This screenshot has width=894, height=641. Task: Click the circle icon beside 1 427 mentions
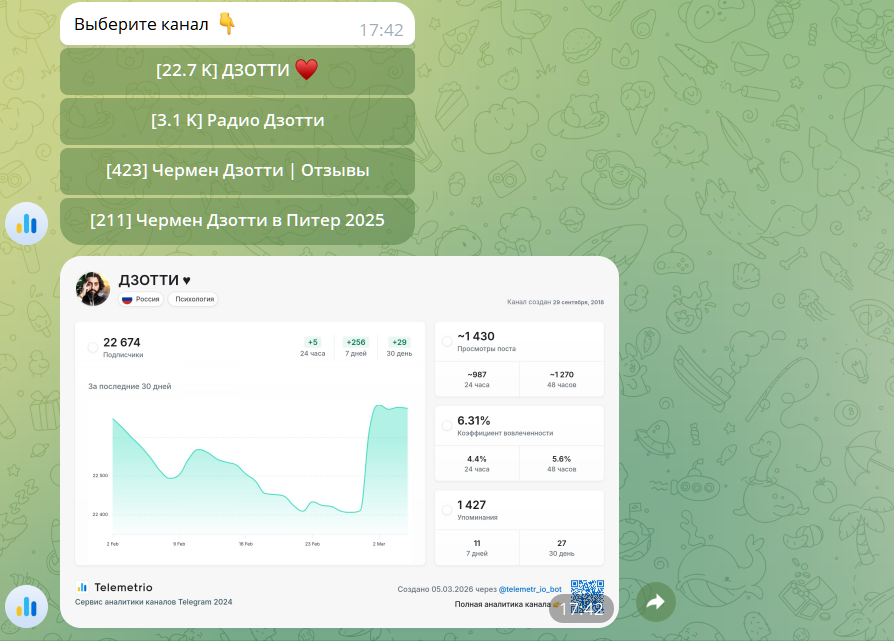click(447, 510)
